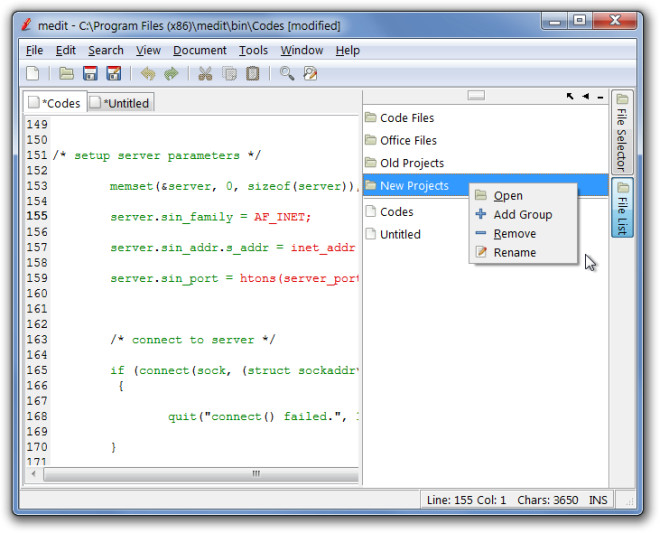Select the File Selector side tab
Image resolution: width=660 pixels, height=533 pixels.
622,132
